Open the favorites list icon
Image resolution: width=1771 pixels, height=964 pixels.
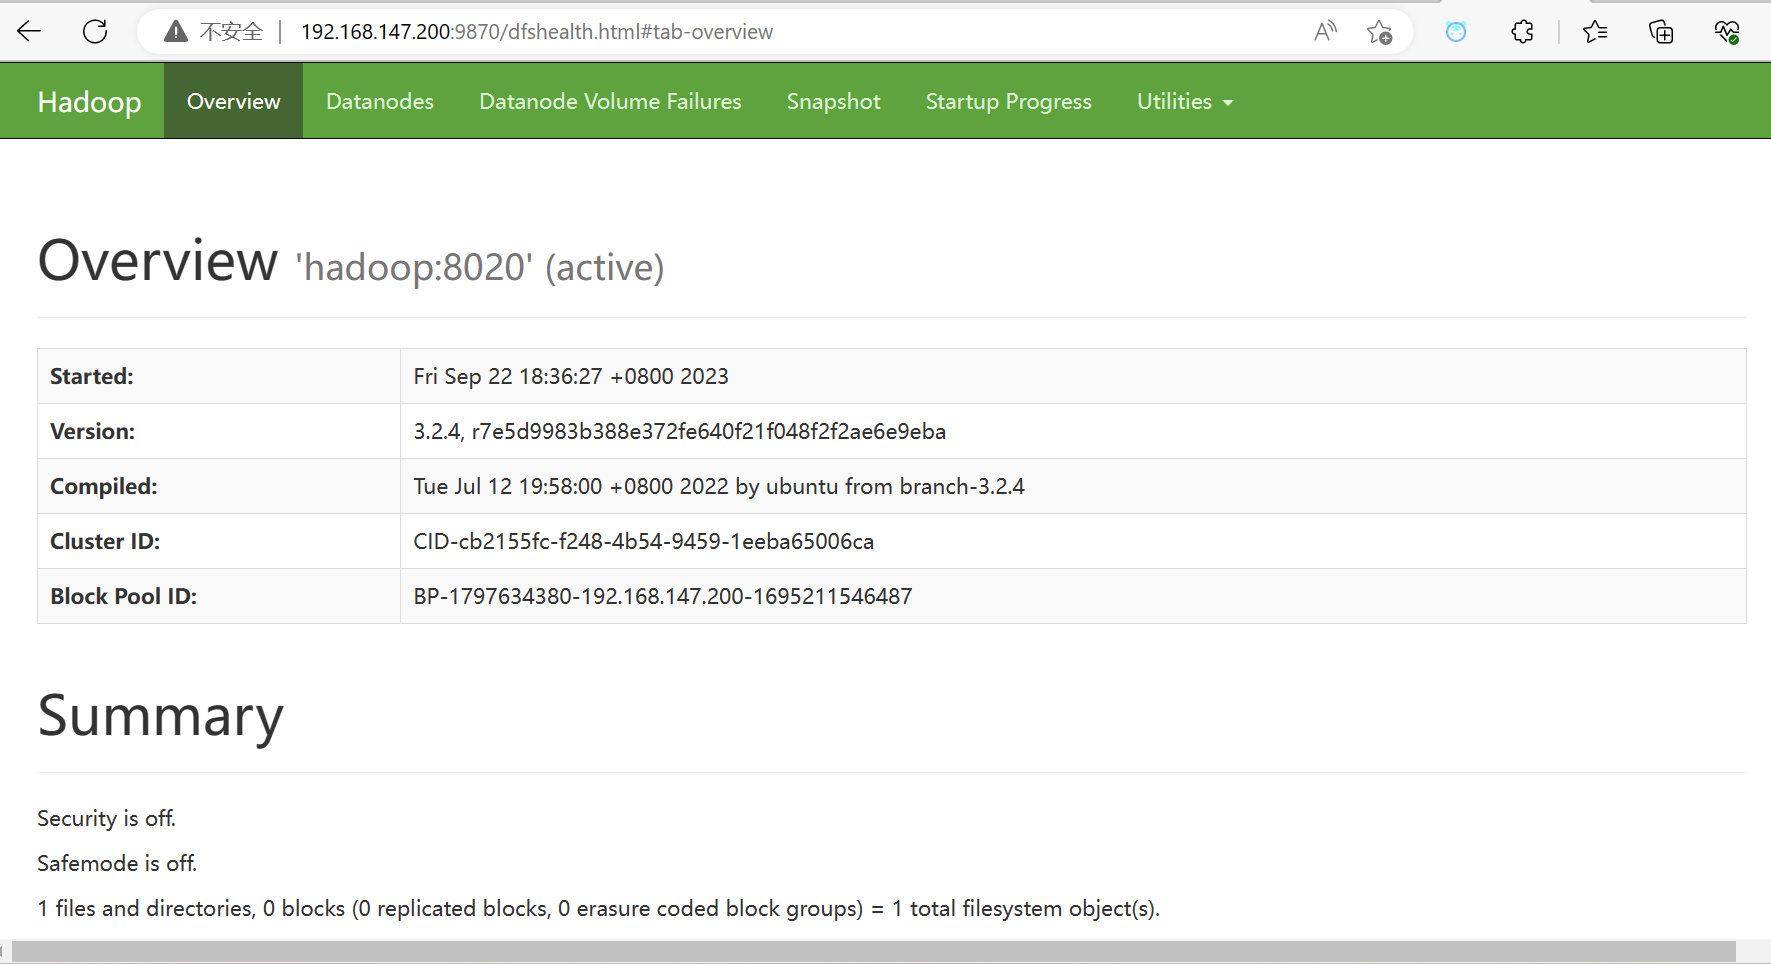click(x=1595, y=32)
